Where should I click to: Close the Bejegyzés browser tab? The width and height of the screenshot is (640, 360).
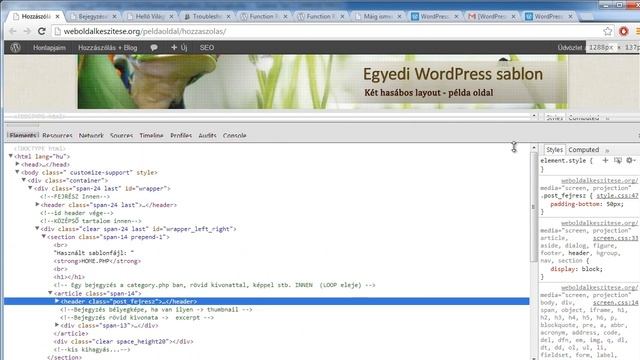(114, 17)
